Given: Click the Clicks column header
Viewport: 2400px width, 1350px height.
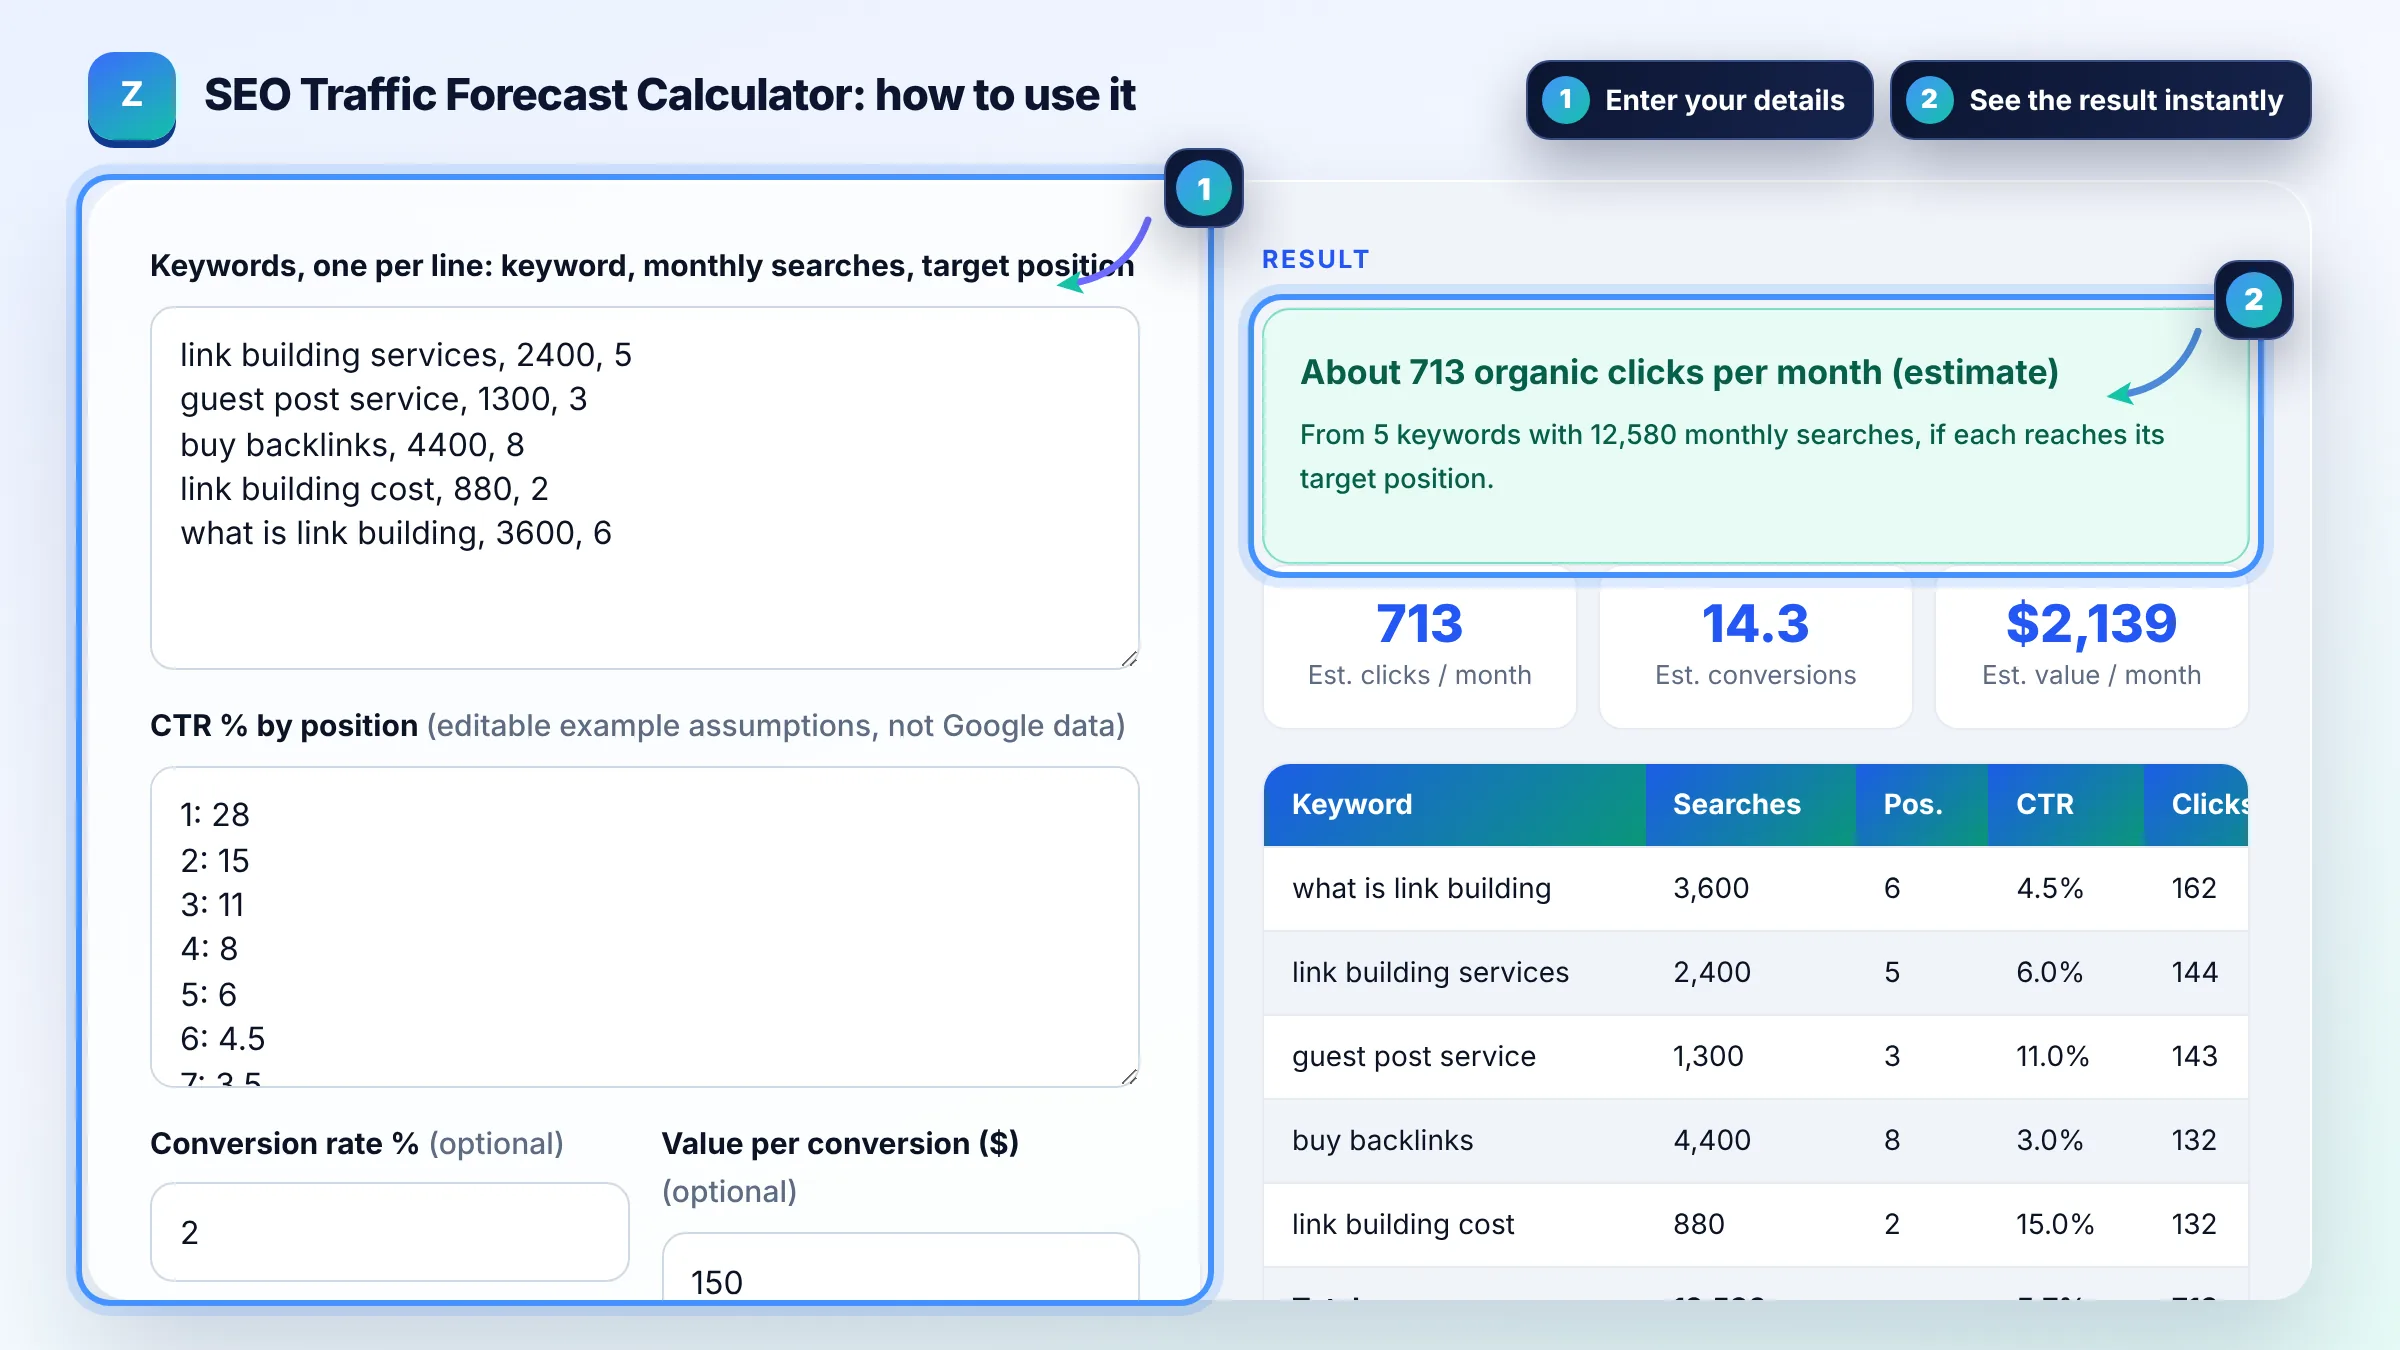Looking at the screenshot, I should coord(2196,805).
